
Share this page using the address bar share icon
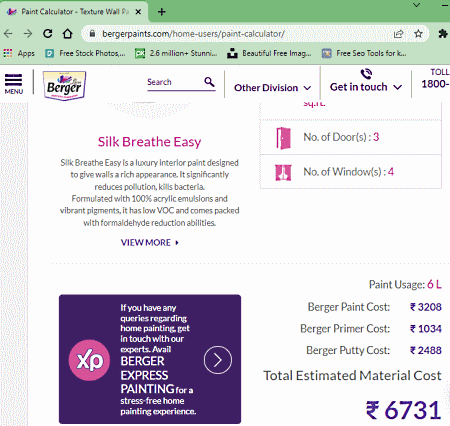[398, 34]
